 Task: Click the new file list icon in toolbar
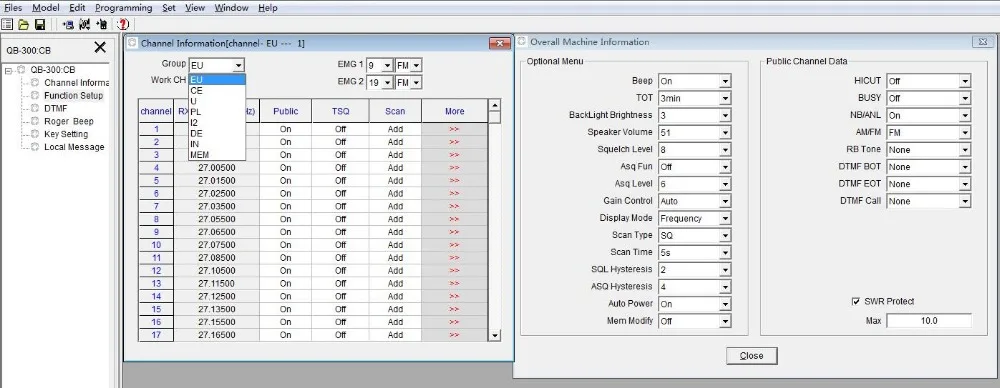[8, 24]
